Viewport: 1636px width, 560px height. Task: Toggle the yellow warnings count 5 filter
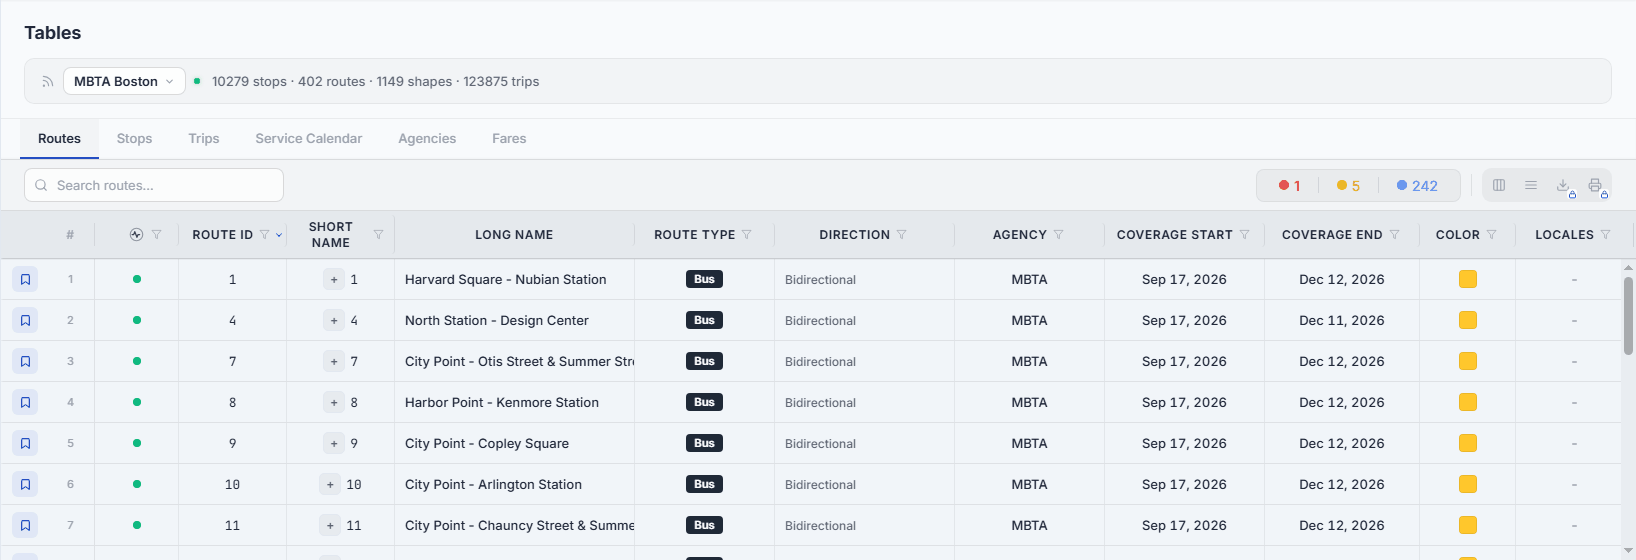pos(1348,186)
